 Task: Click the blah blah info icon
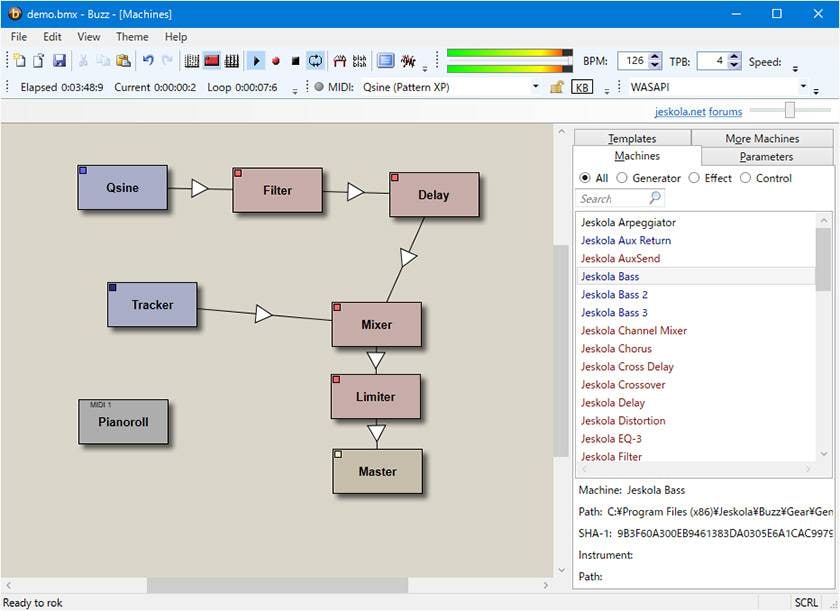(x=359, y=61)
